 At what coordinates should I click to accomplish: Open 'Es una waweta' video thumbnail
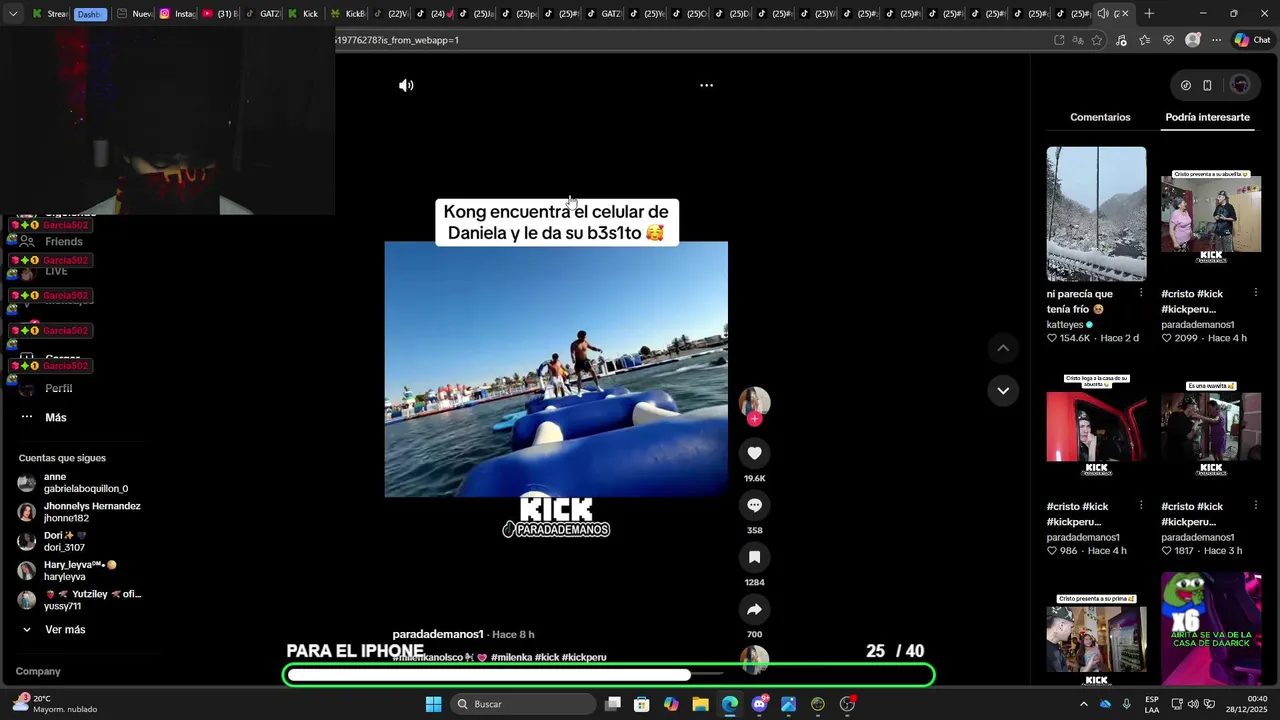click(x=1211, y=427)
